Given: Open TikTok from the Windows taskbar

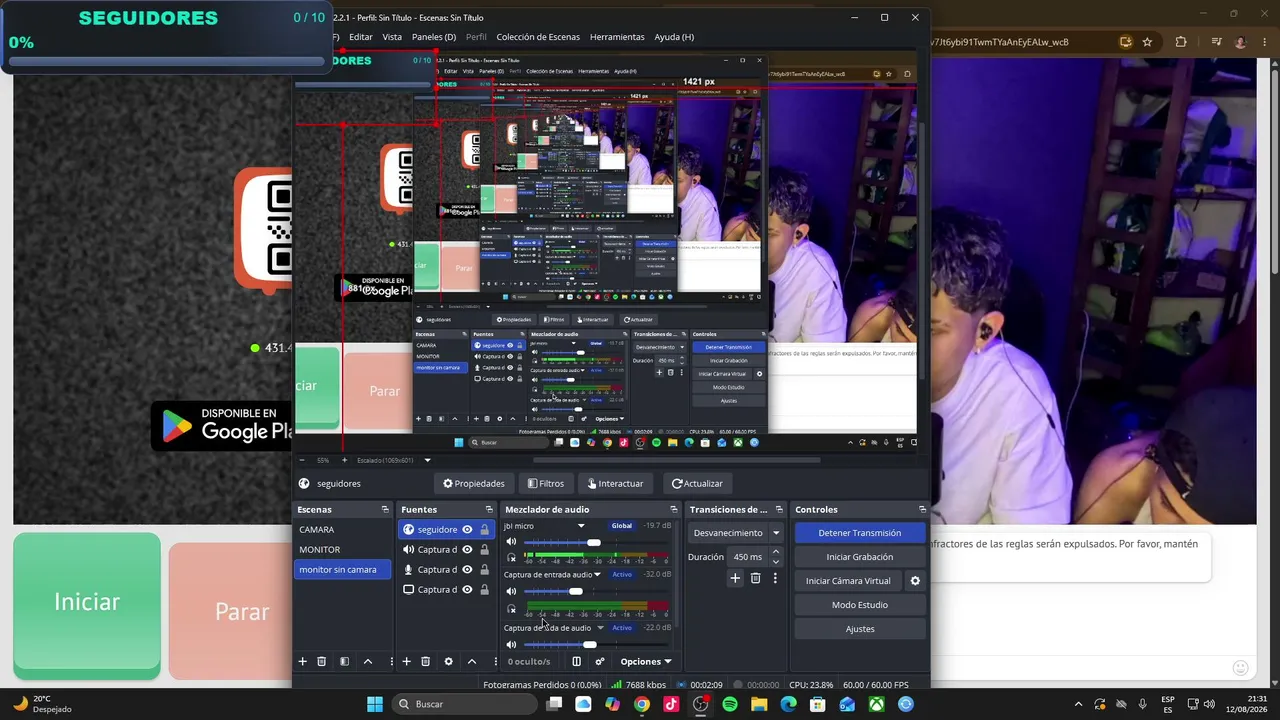Looking at the screenshot, I should [671, 704].
